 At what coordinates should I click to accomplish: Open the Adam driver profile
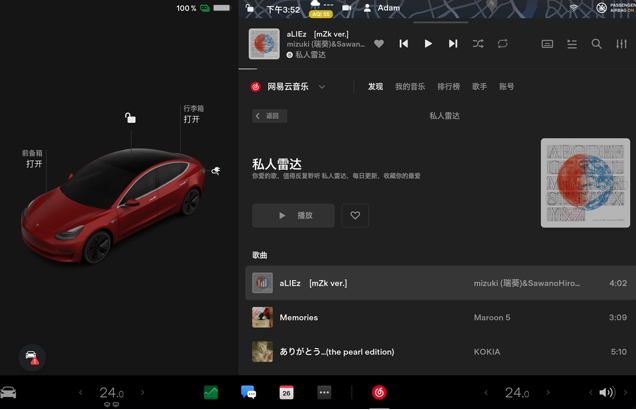click(x=382, y=8)
